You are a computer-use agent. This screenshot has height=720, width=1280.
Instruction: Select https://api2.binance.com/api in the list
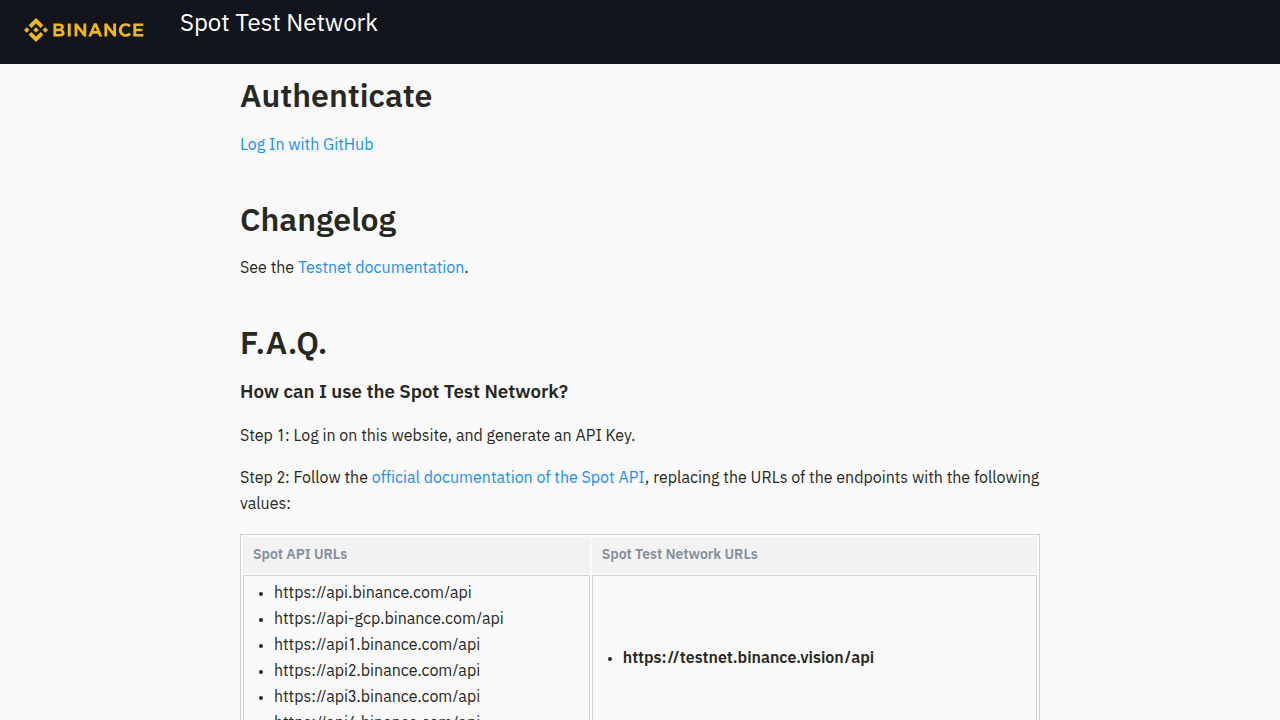coord(376,670)
